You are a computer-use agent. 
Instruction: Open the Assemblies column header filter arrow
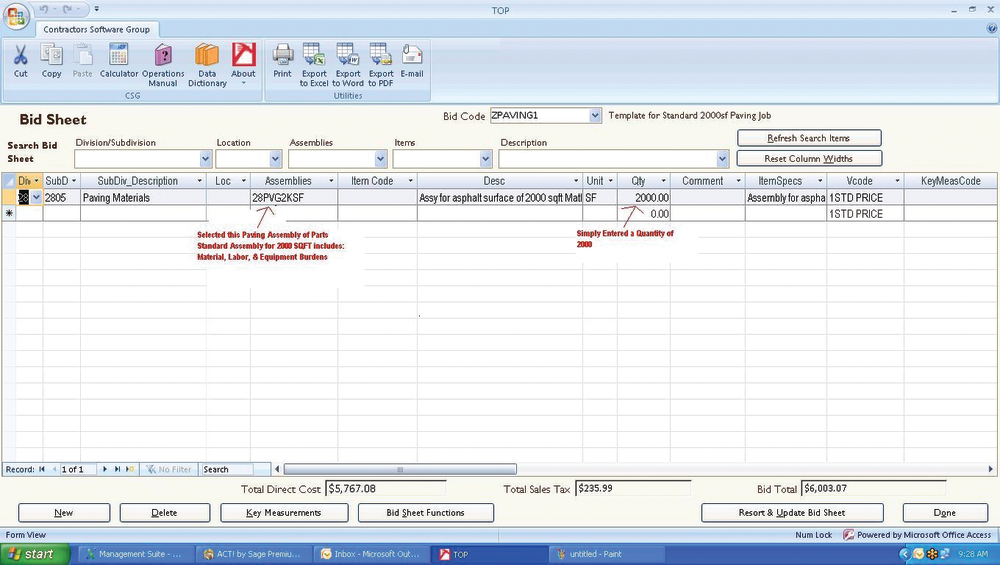pyautogui.click(x=331, y=181)
